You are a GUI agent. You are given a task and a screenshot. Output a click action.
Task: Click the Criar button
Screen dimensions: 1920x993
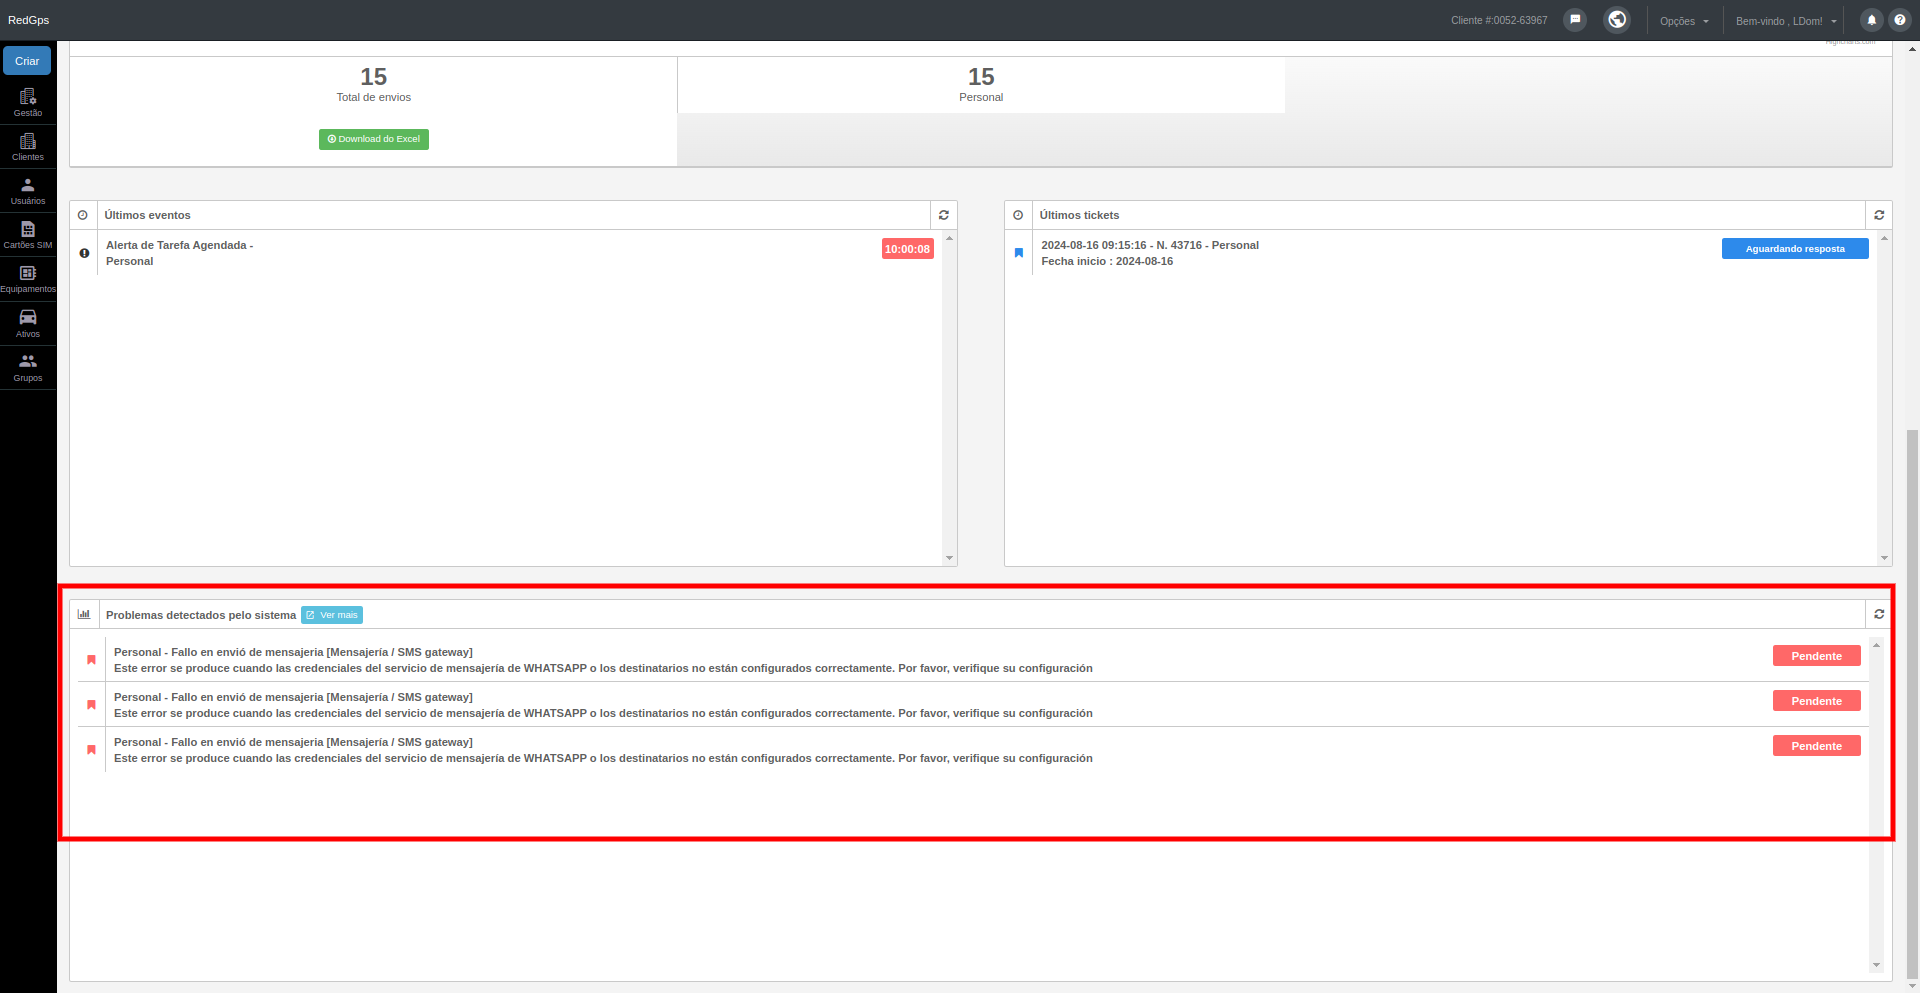click(27, 61)
